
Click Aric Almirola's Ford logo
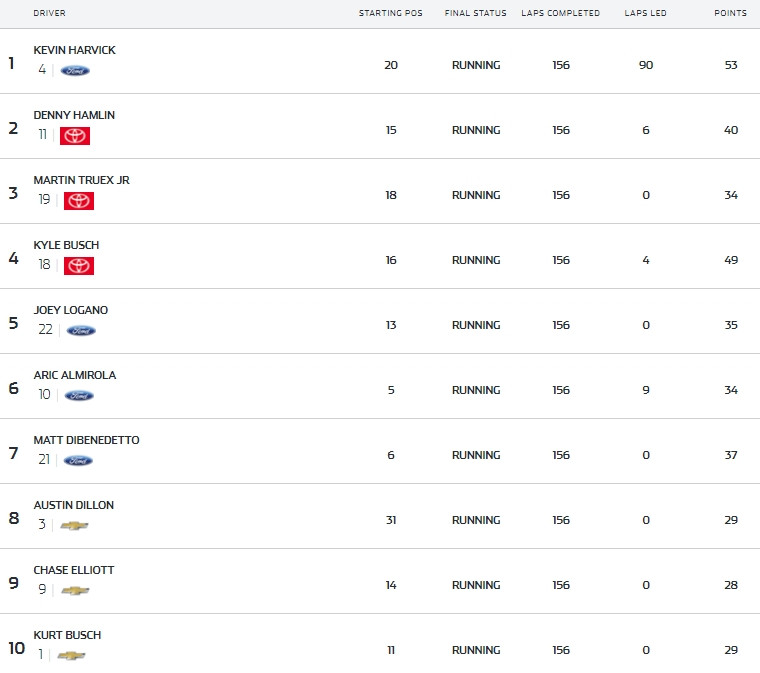click(x=79, y=395)
